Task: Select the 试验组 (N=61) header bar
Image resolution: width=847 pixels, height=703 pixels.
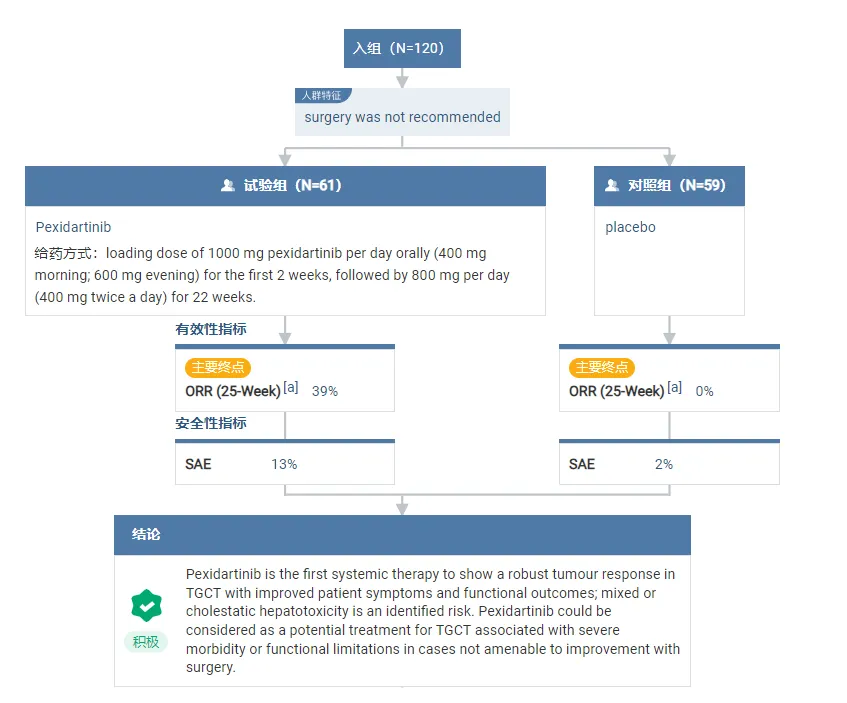Action: pos(285,186)
